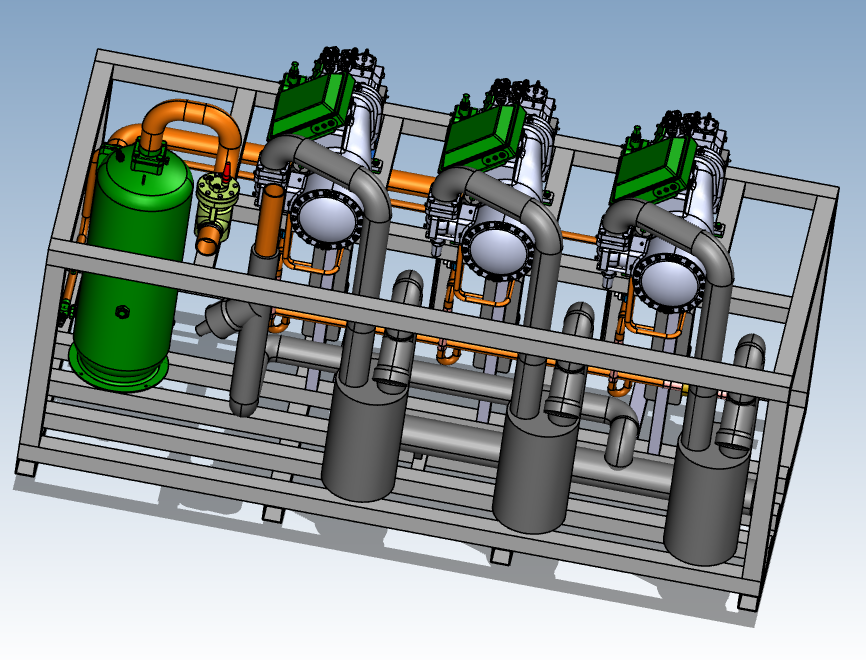The height and width of the screenshot is (660, 866).
Task: Select the rightmost large gray vertical cylinder
Action: [x=706, y=501]
